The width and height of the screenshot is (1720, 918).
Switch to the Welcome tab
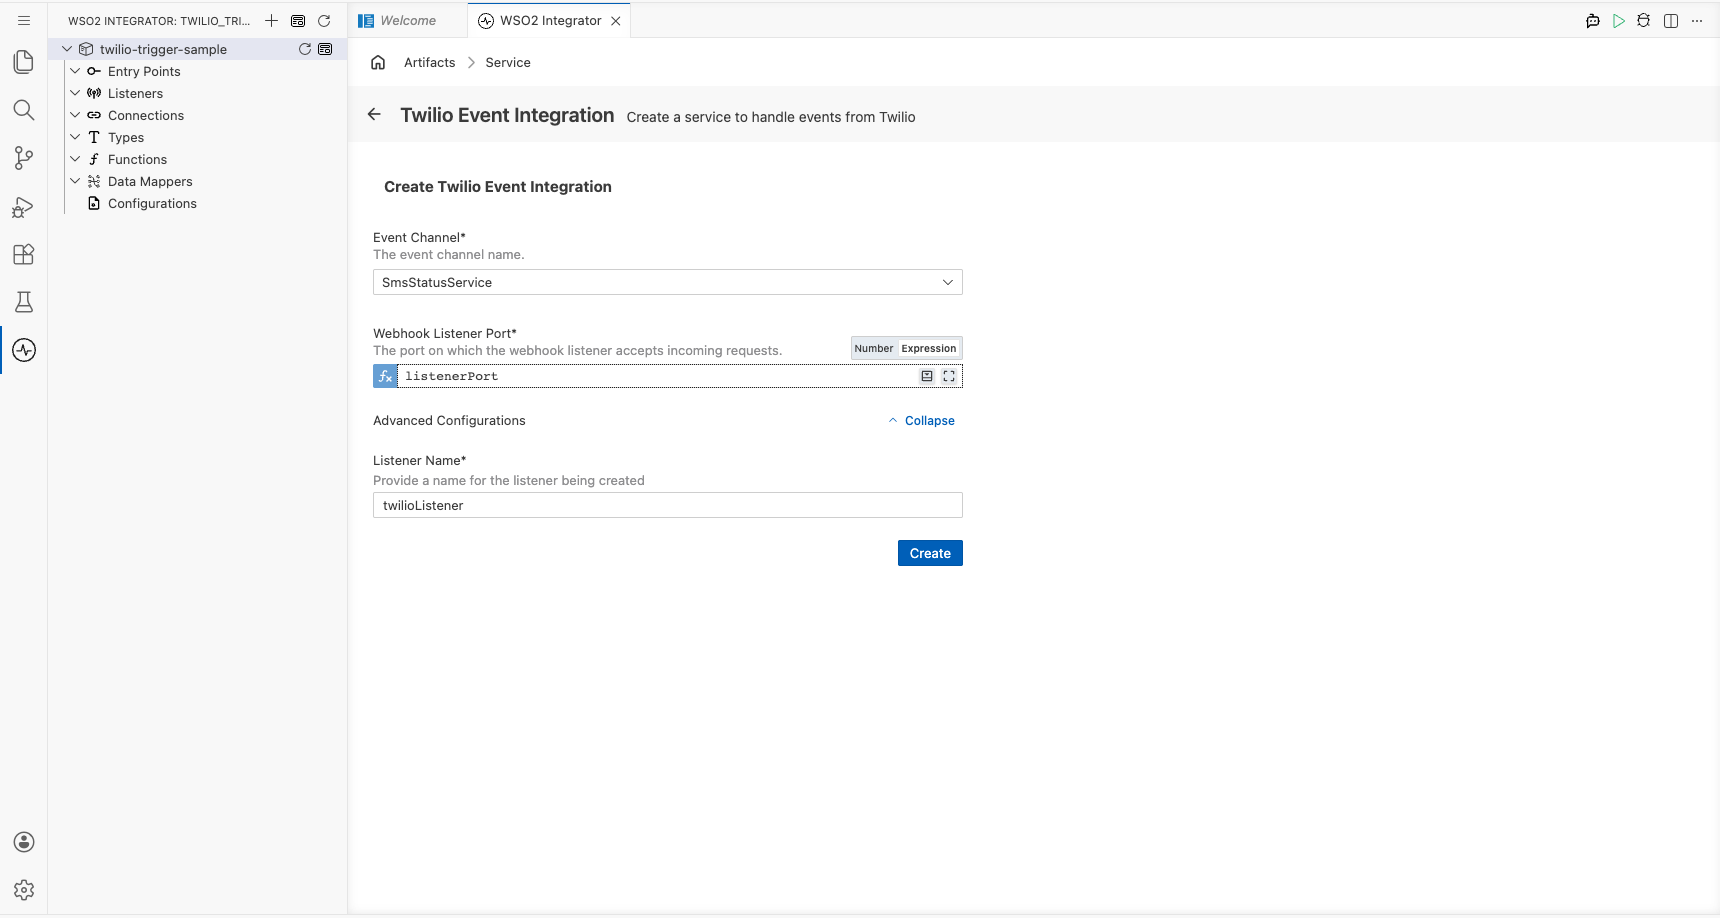coord(408,20)
